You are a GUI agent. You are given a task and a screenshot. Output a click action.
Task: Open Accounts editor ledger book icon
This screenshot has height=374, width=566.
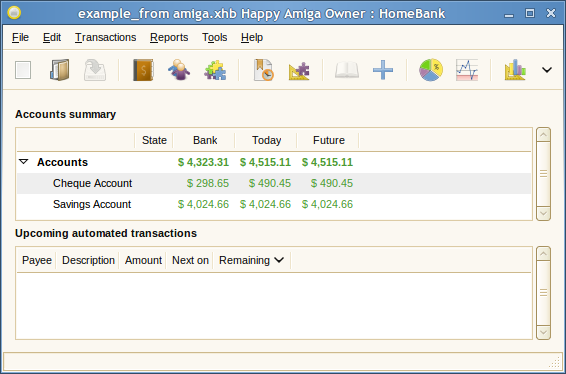(x=143, y=70)
